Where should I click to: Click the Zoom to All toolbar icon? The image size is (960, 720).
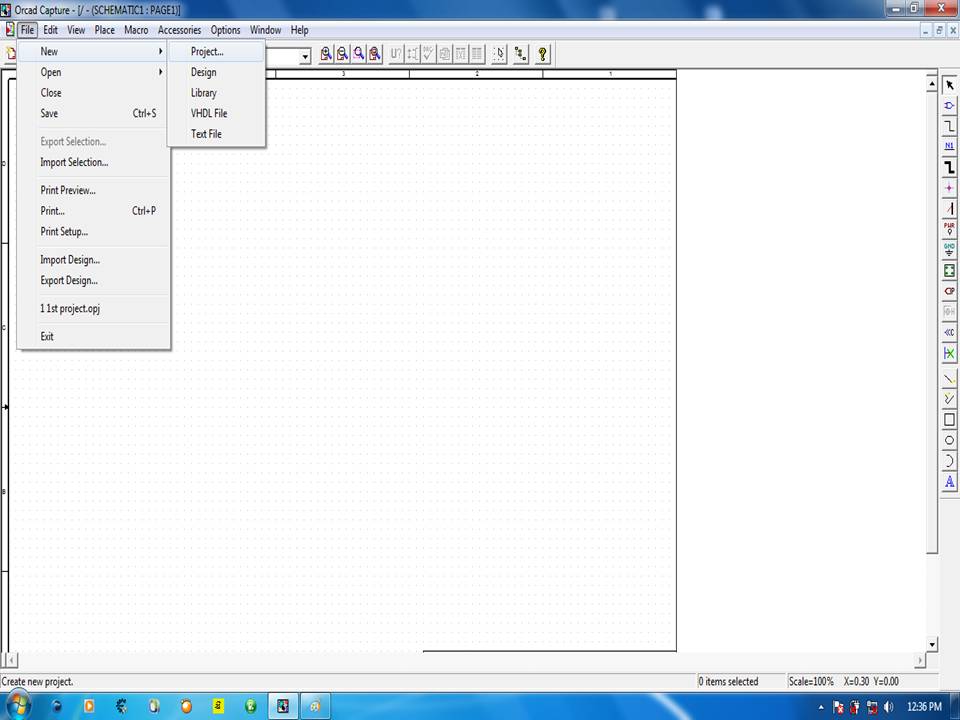point(375,54)
